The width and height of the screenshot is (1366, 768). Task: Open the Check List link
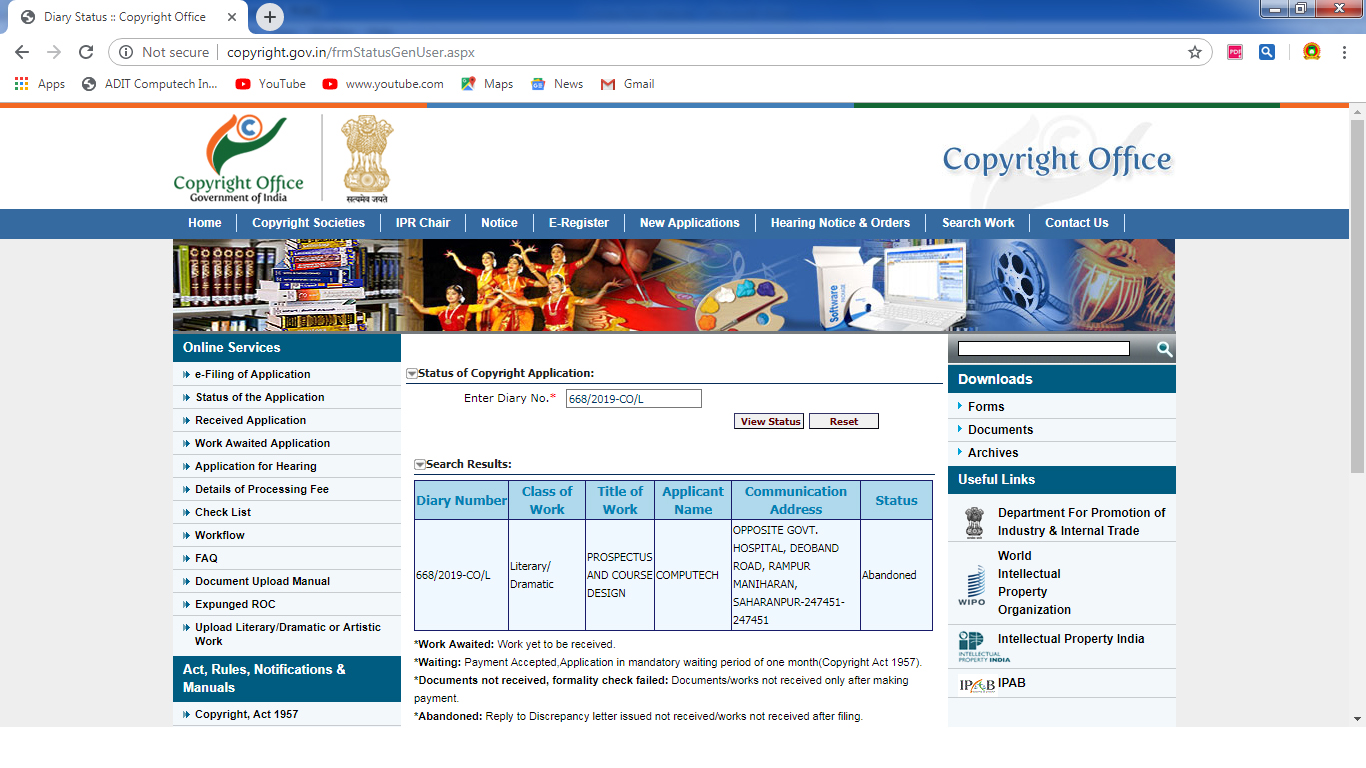tap(223, 512)
